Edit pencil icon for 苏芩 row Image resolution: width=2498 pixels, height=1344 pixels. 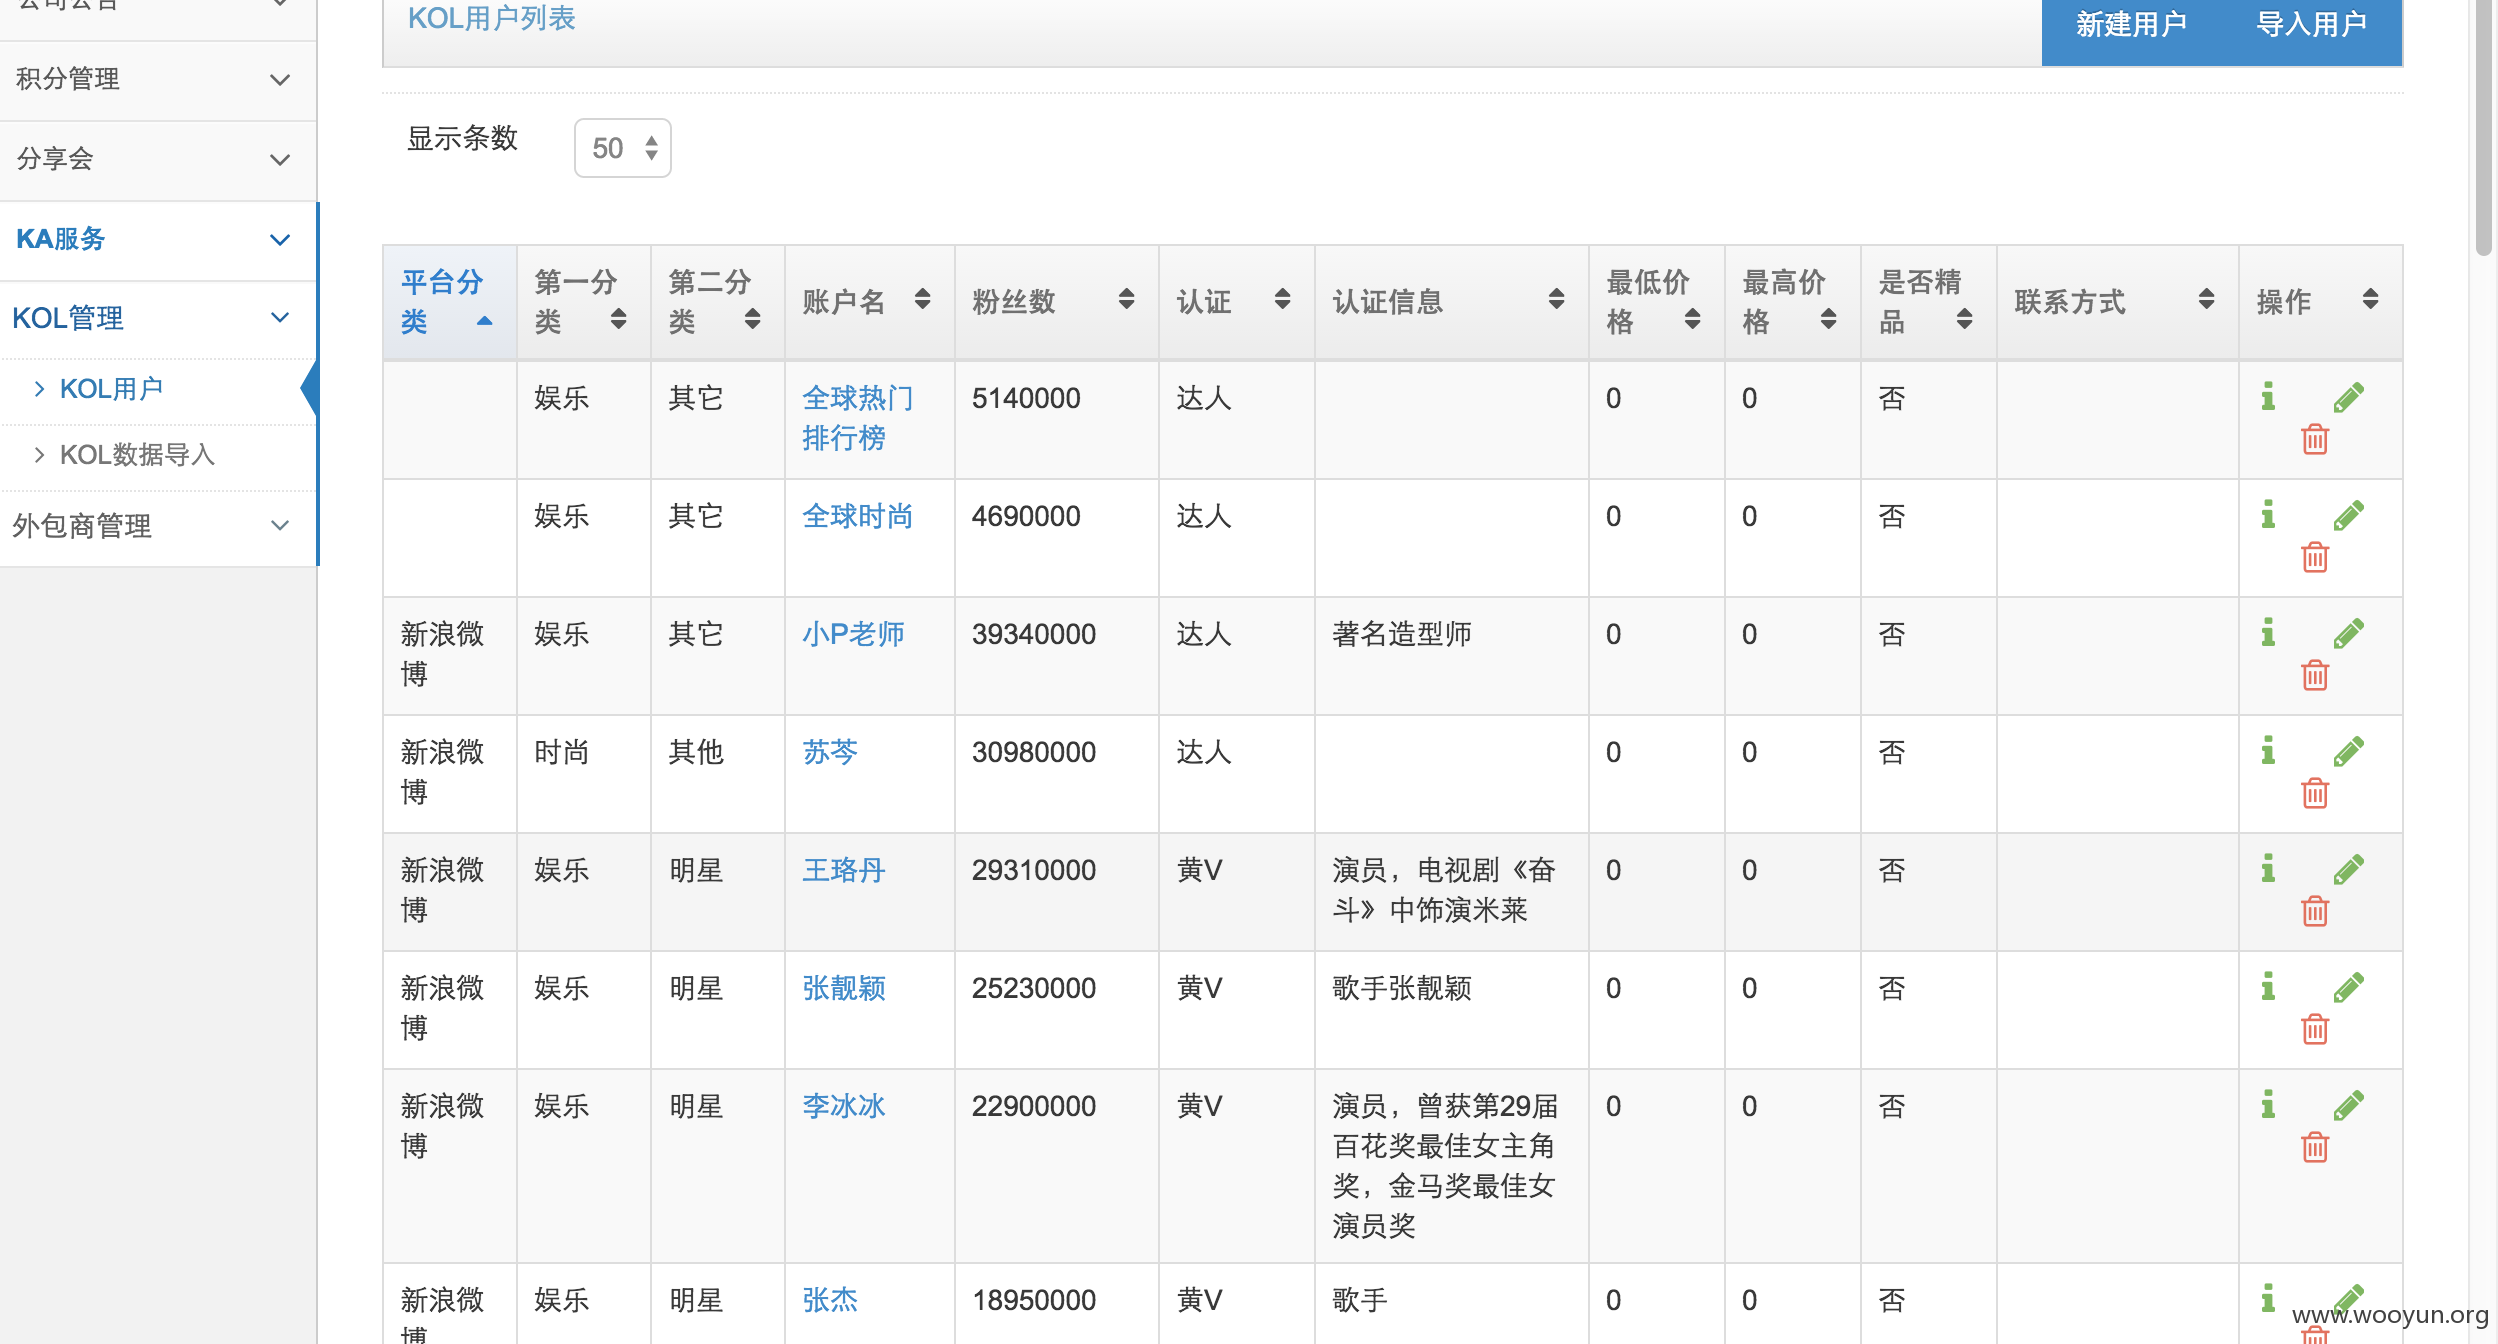pyautogui.click(x=2348, y=751)
